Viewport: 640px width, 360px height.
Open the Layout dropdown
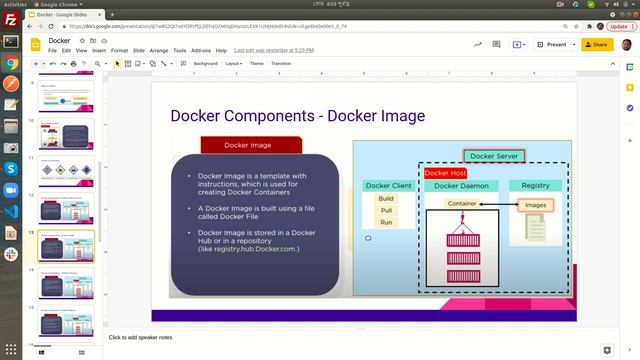click(234, 64)
